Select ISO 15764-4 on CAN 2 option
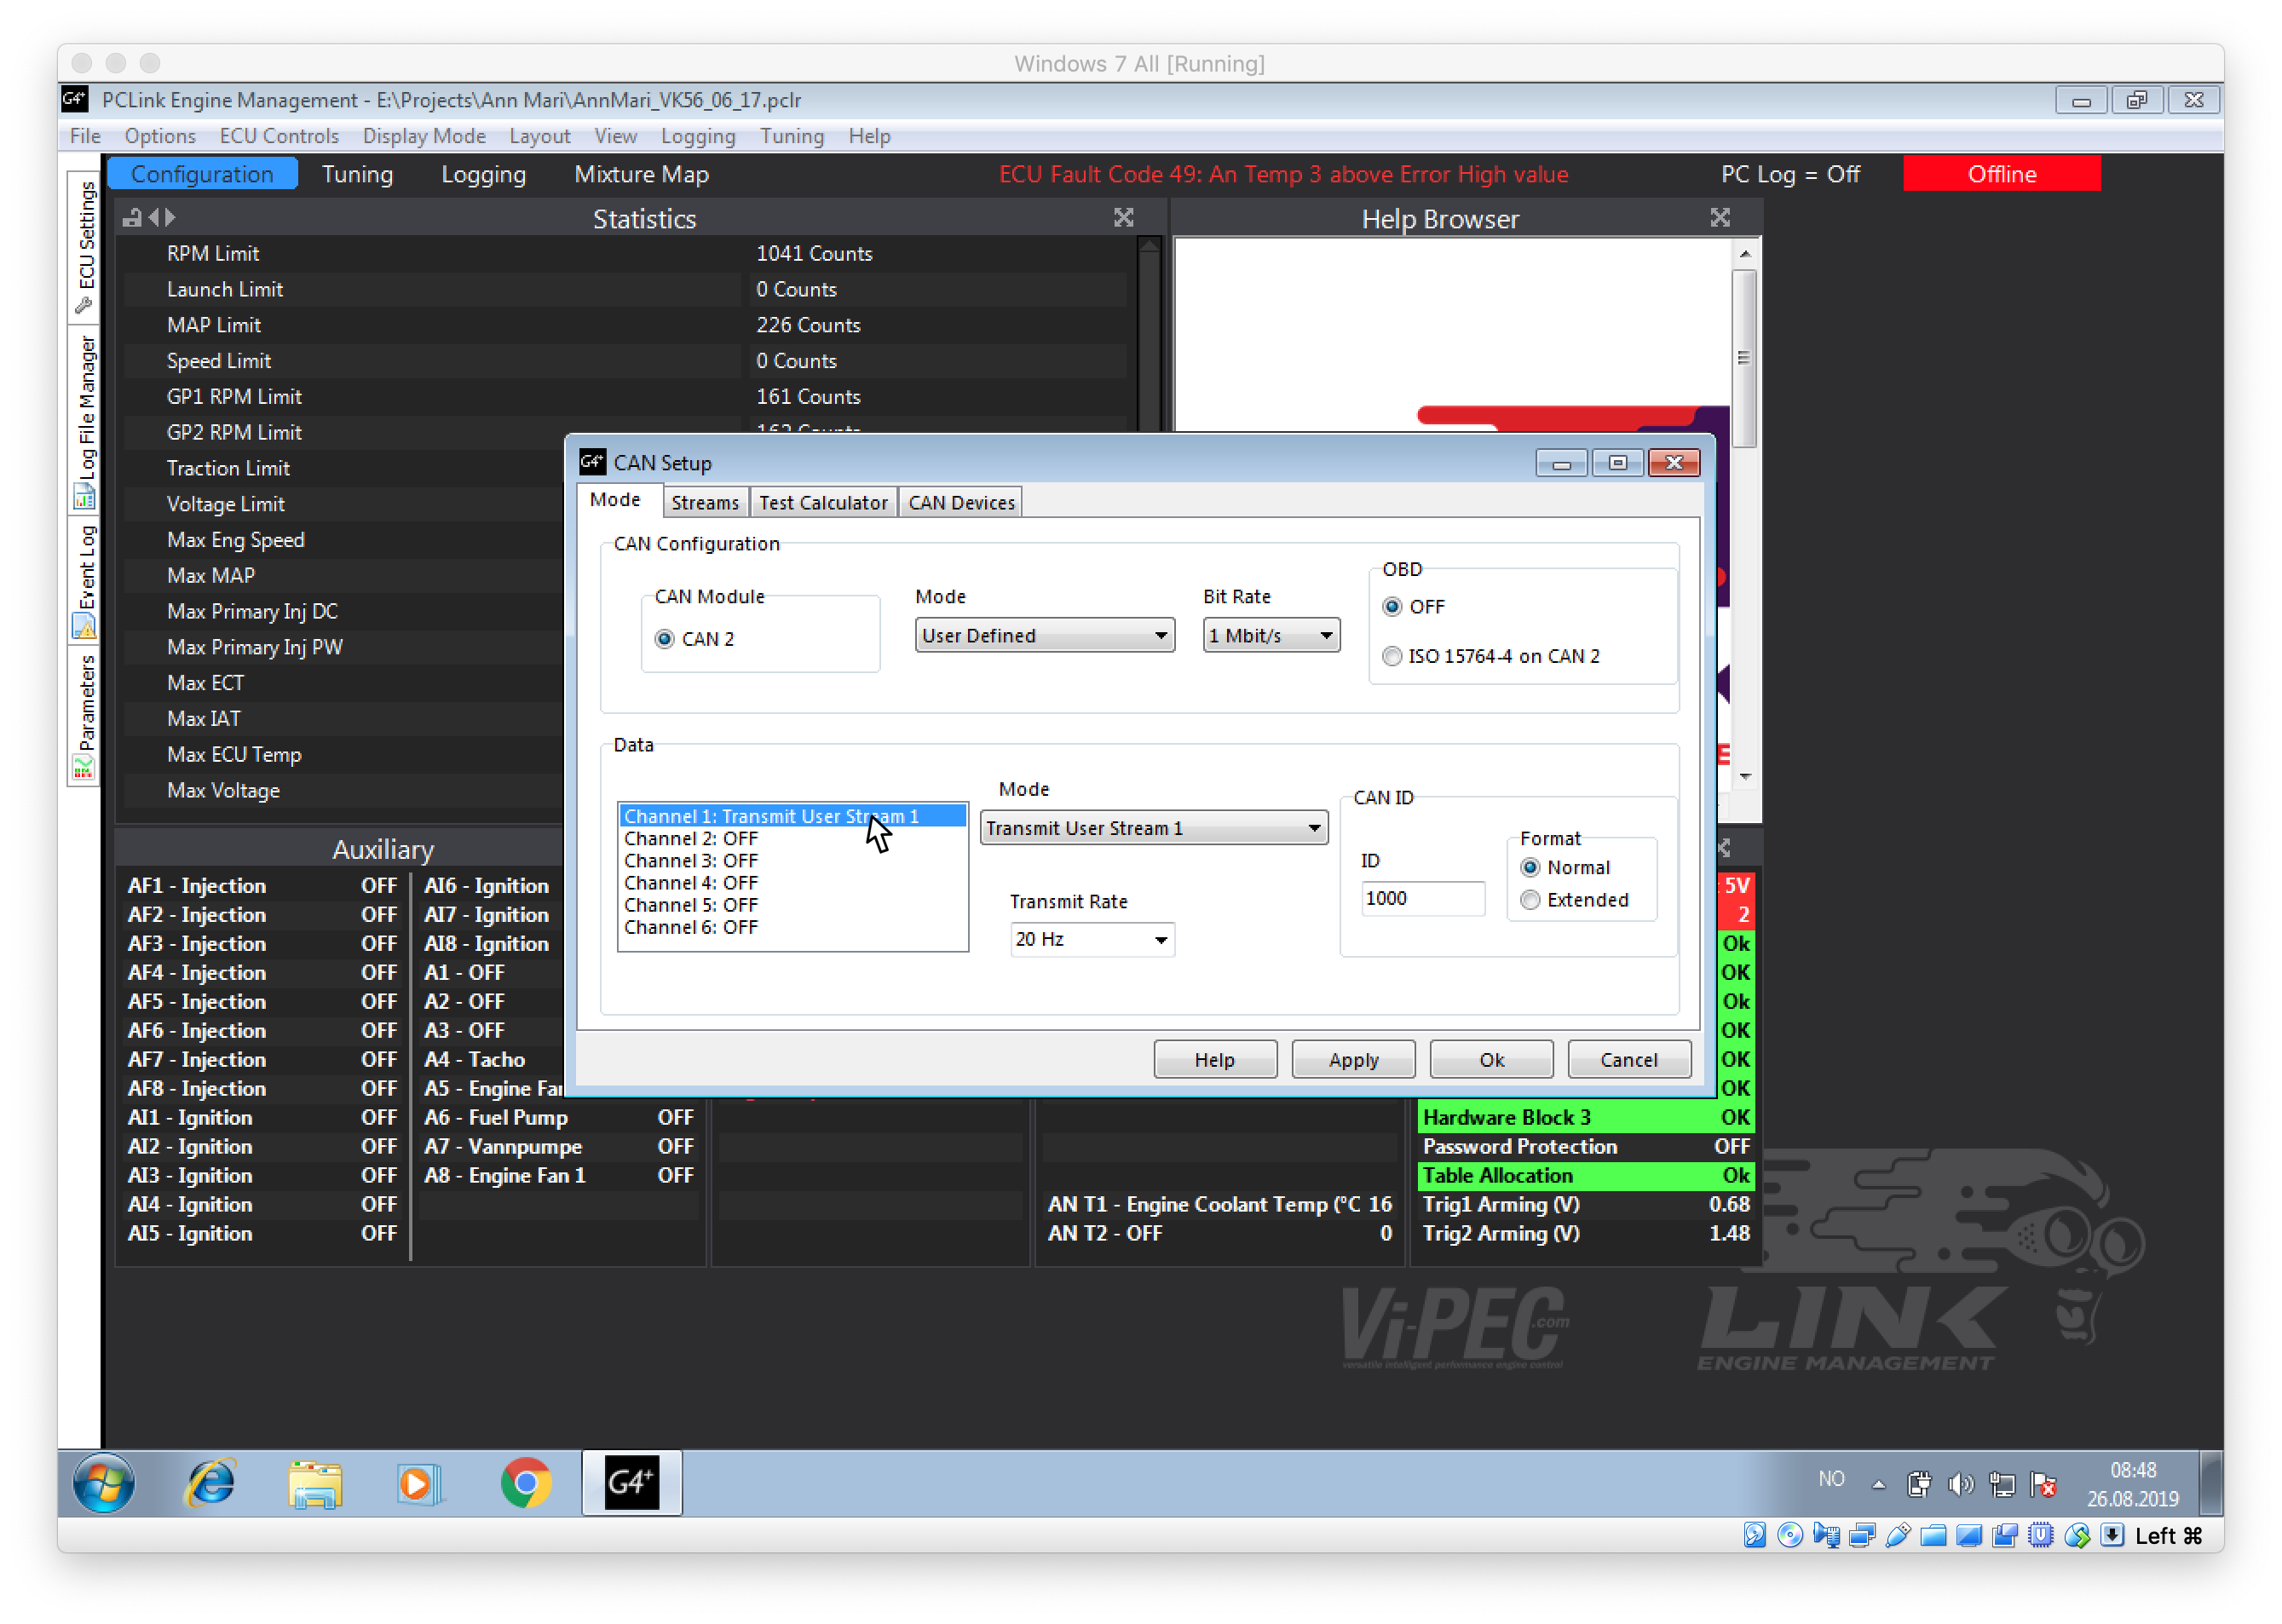 1392,656
